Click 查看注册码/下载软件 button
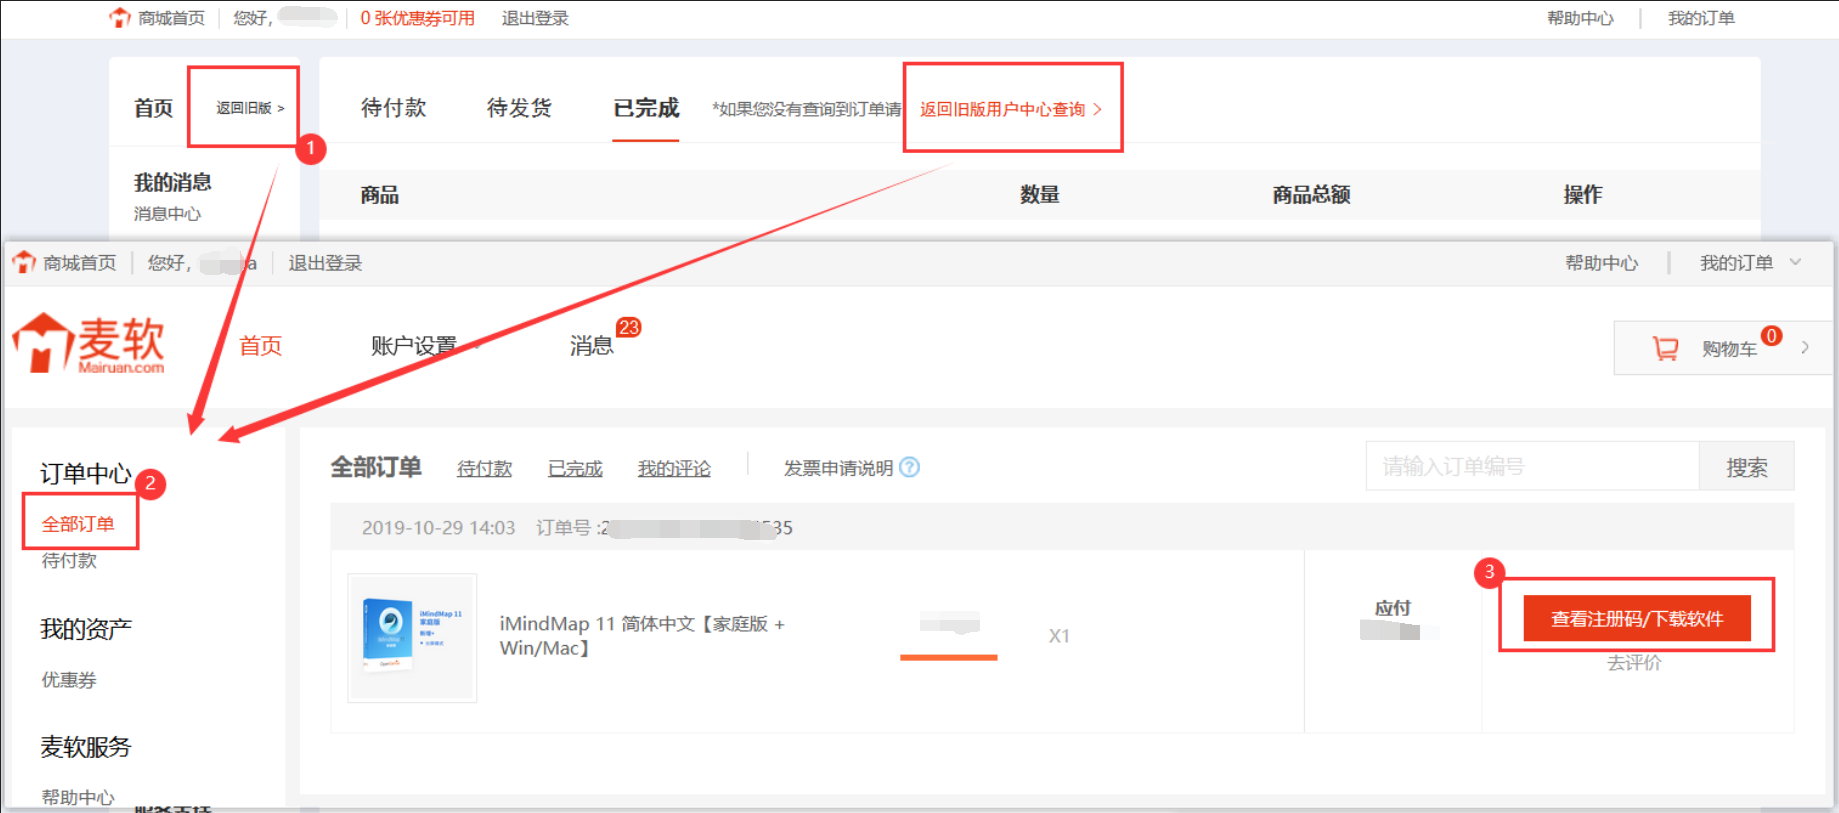This screenshot has width=1839, height=813. pos(1636,619)
